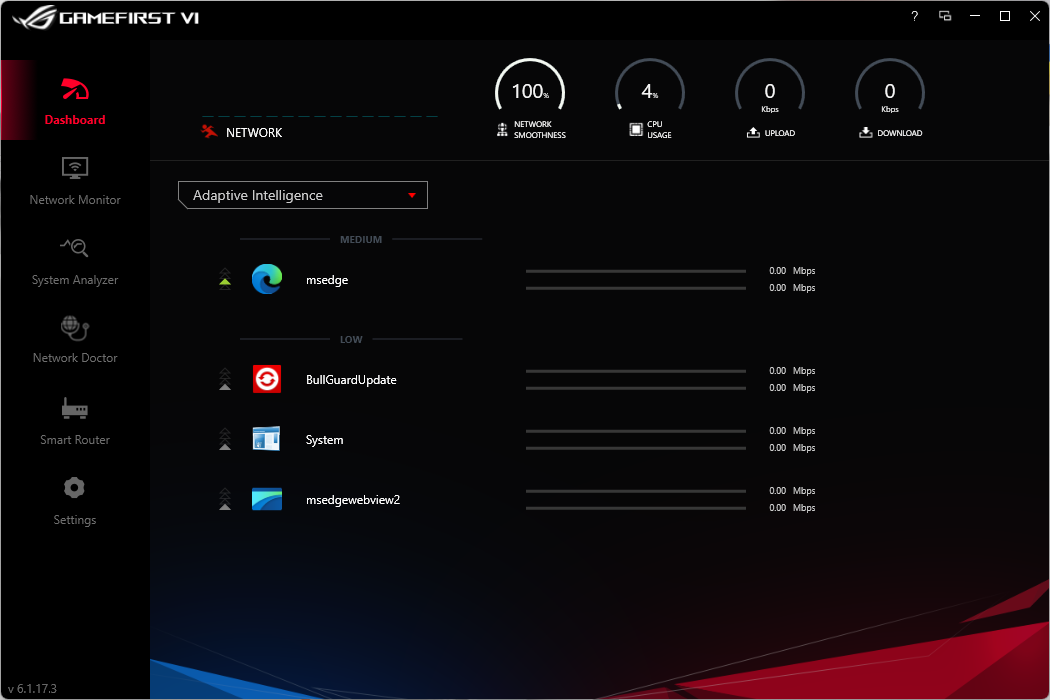This screenshot has width=1050, height=700.
Task: Click the red dropdown arrow
Action: tap(412, 195)
